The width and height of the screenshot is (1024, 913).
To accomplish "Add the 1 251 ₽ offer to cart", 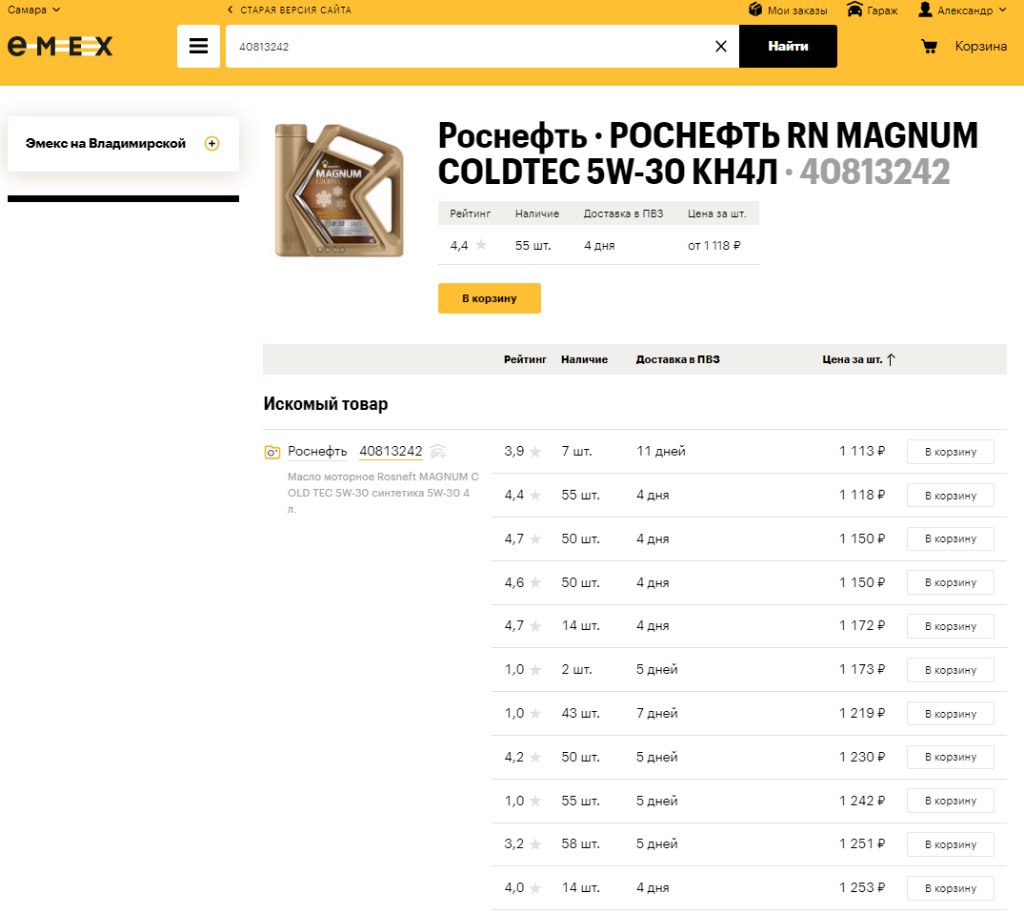I will (x=950, y=844).
